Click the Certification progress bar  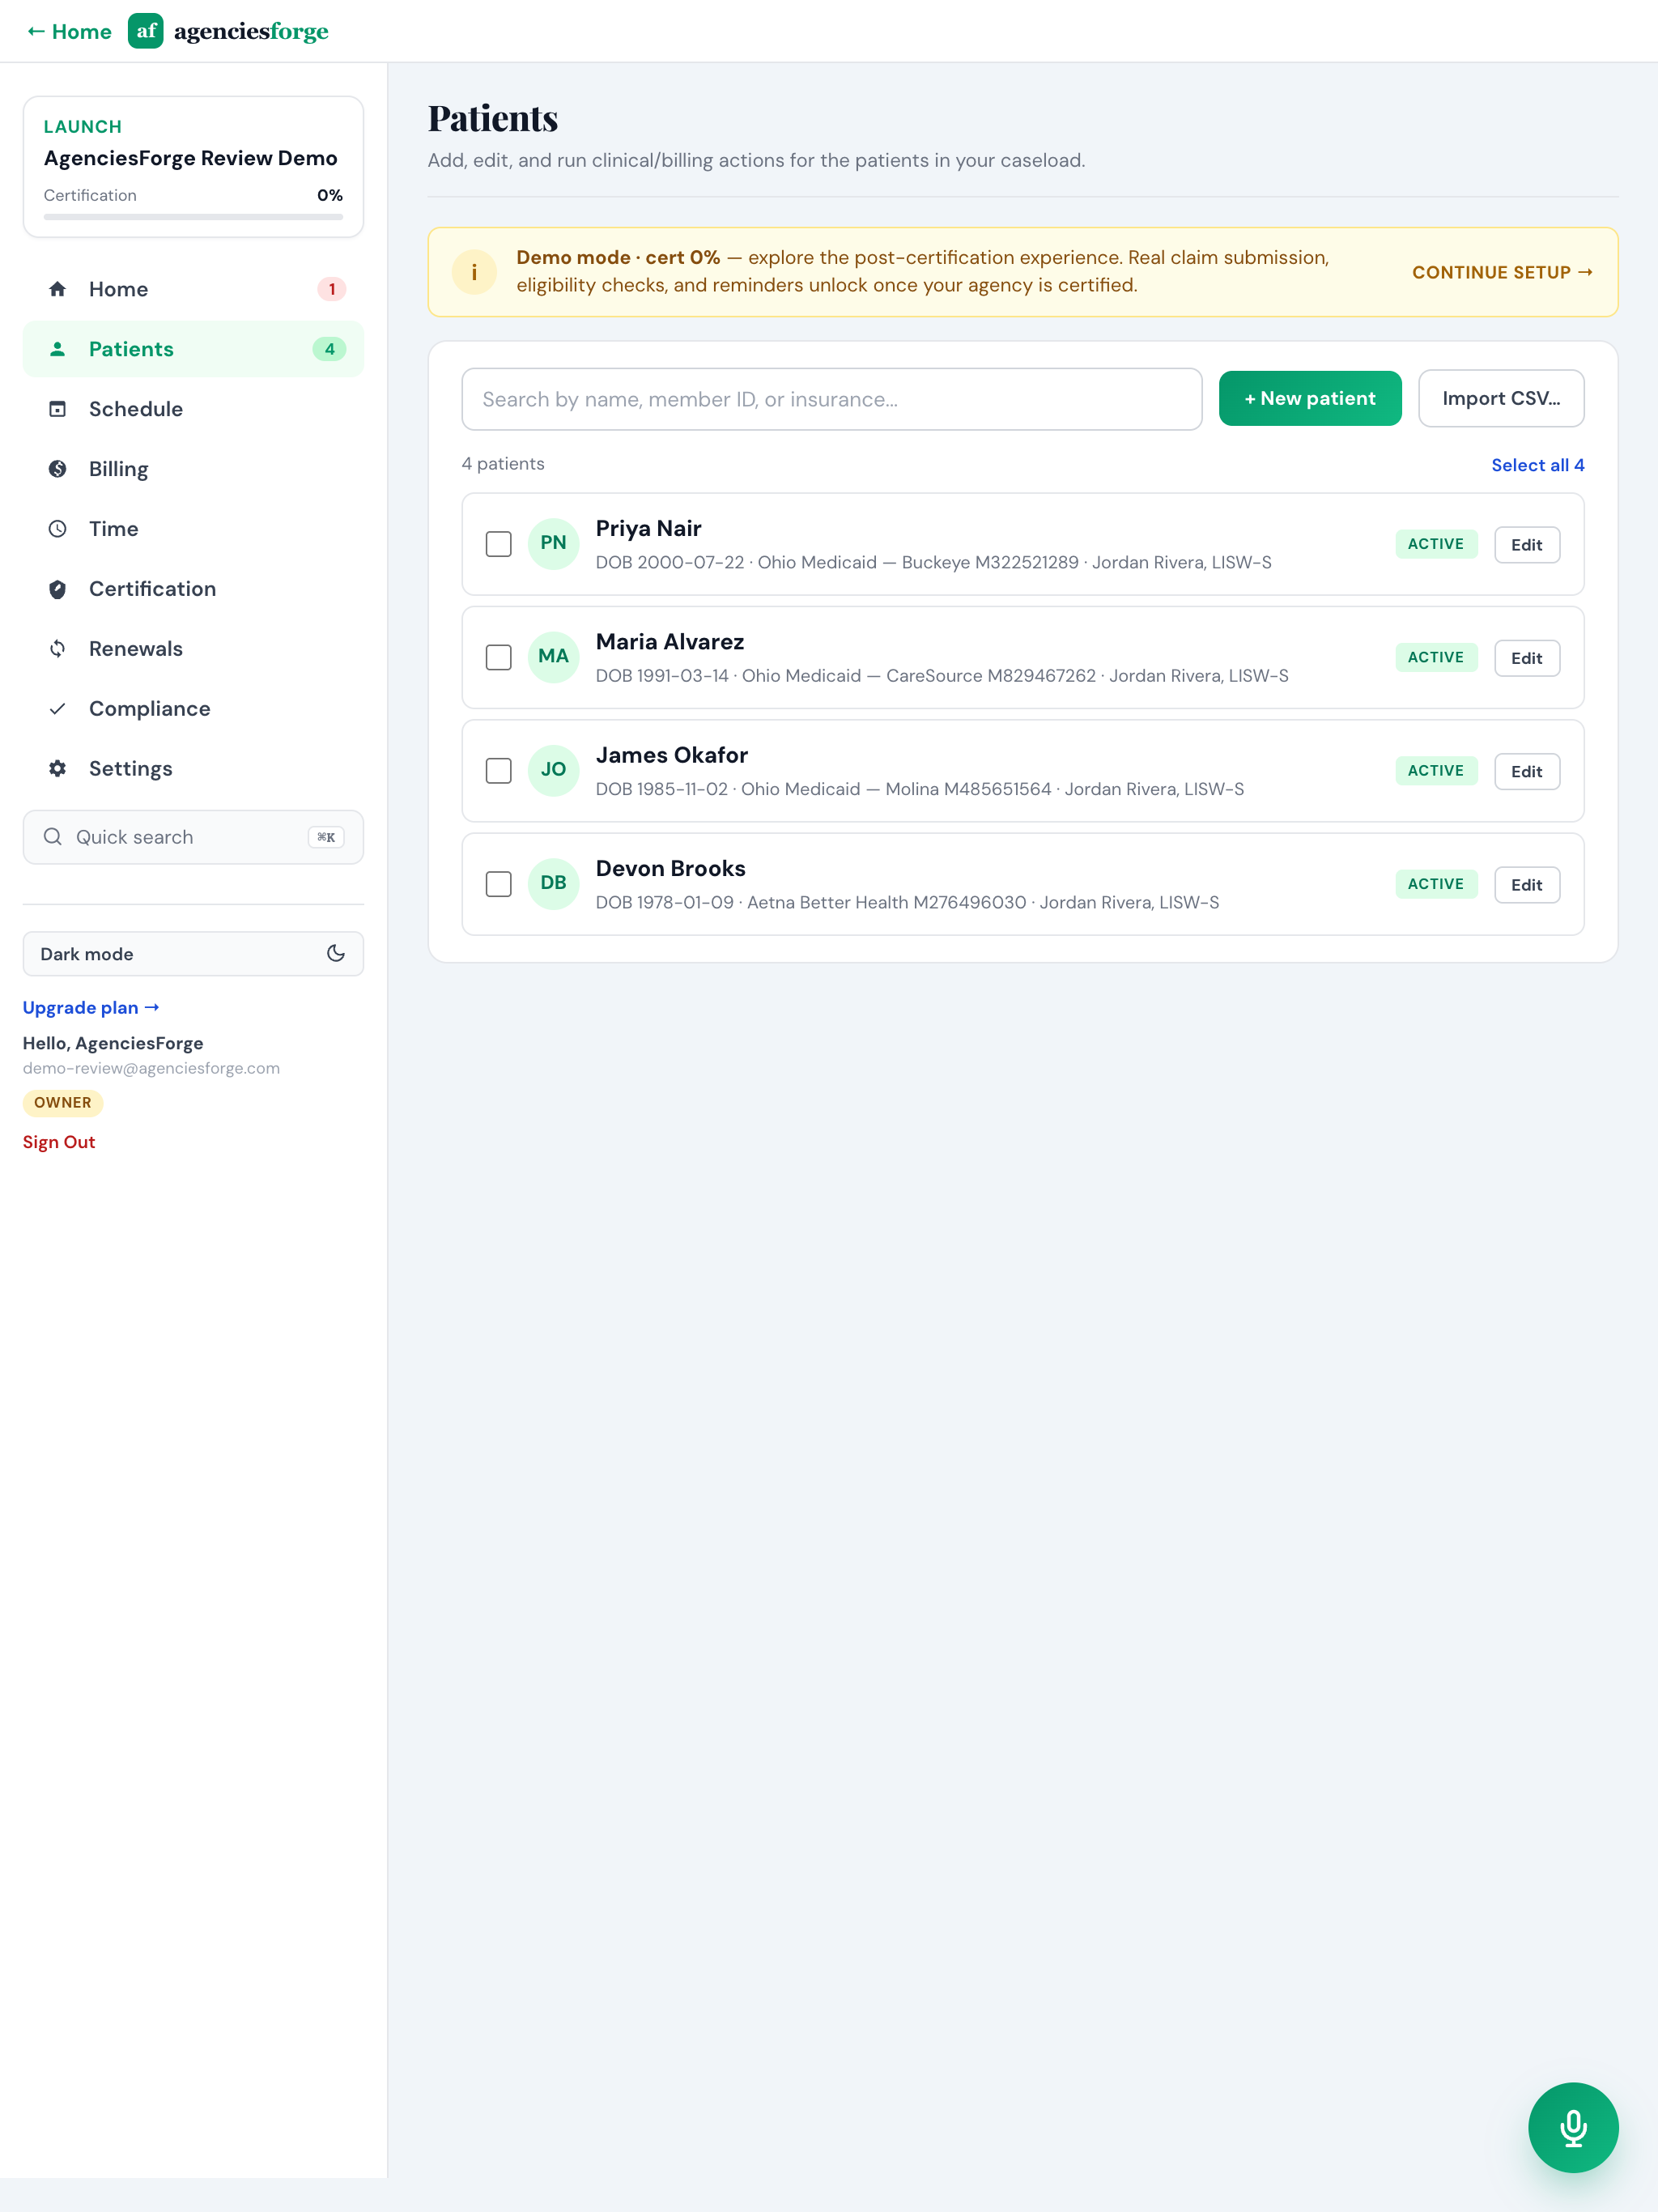(193, 216)
